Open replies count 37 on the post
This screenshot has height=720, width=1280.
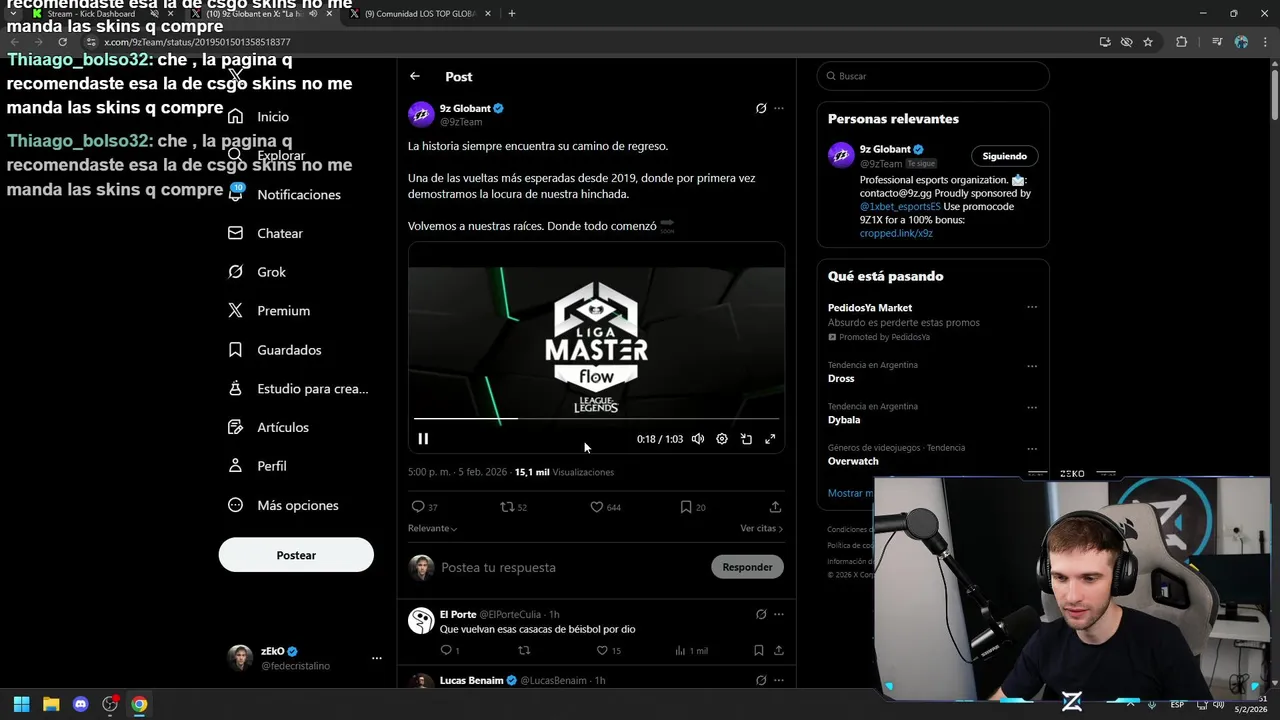(x=425, y=507)
